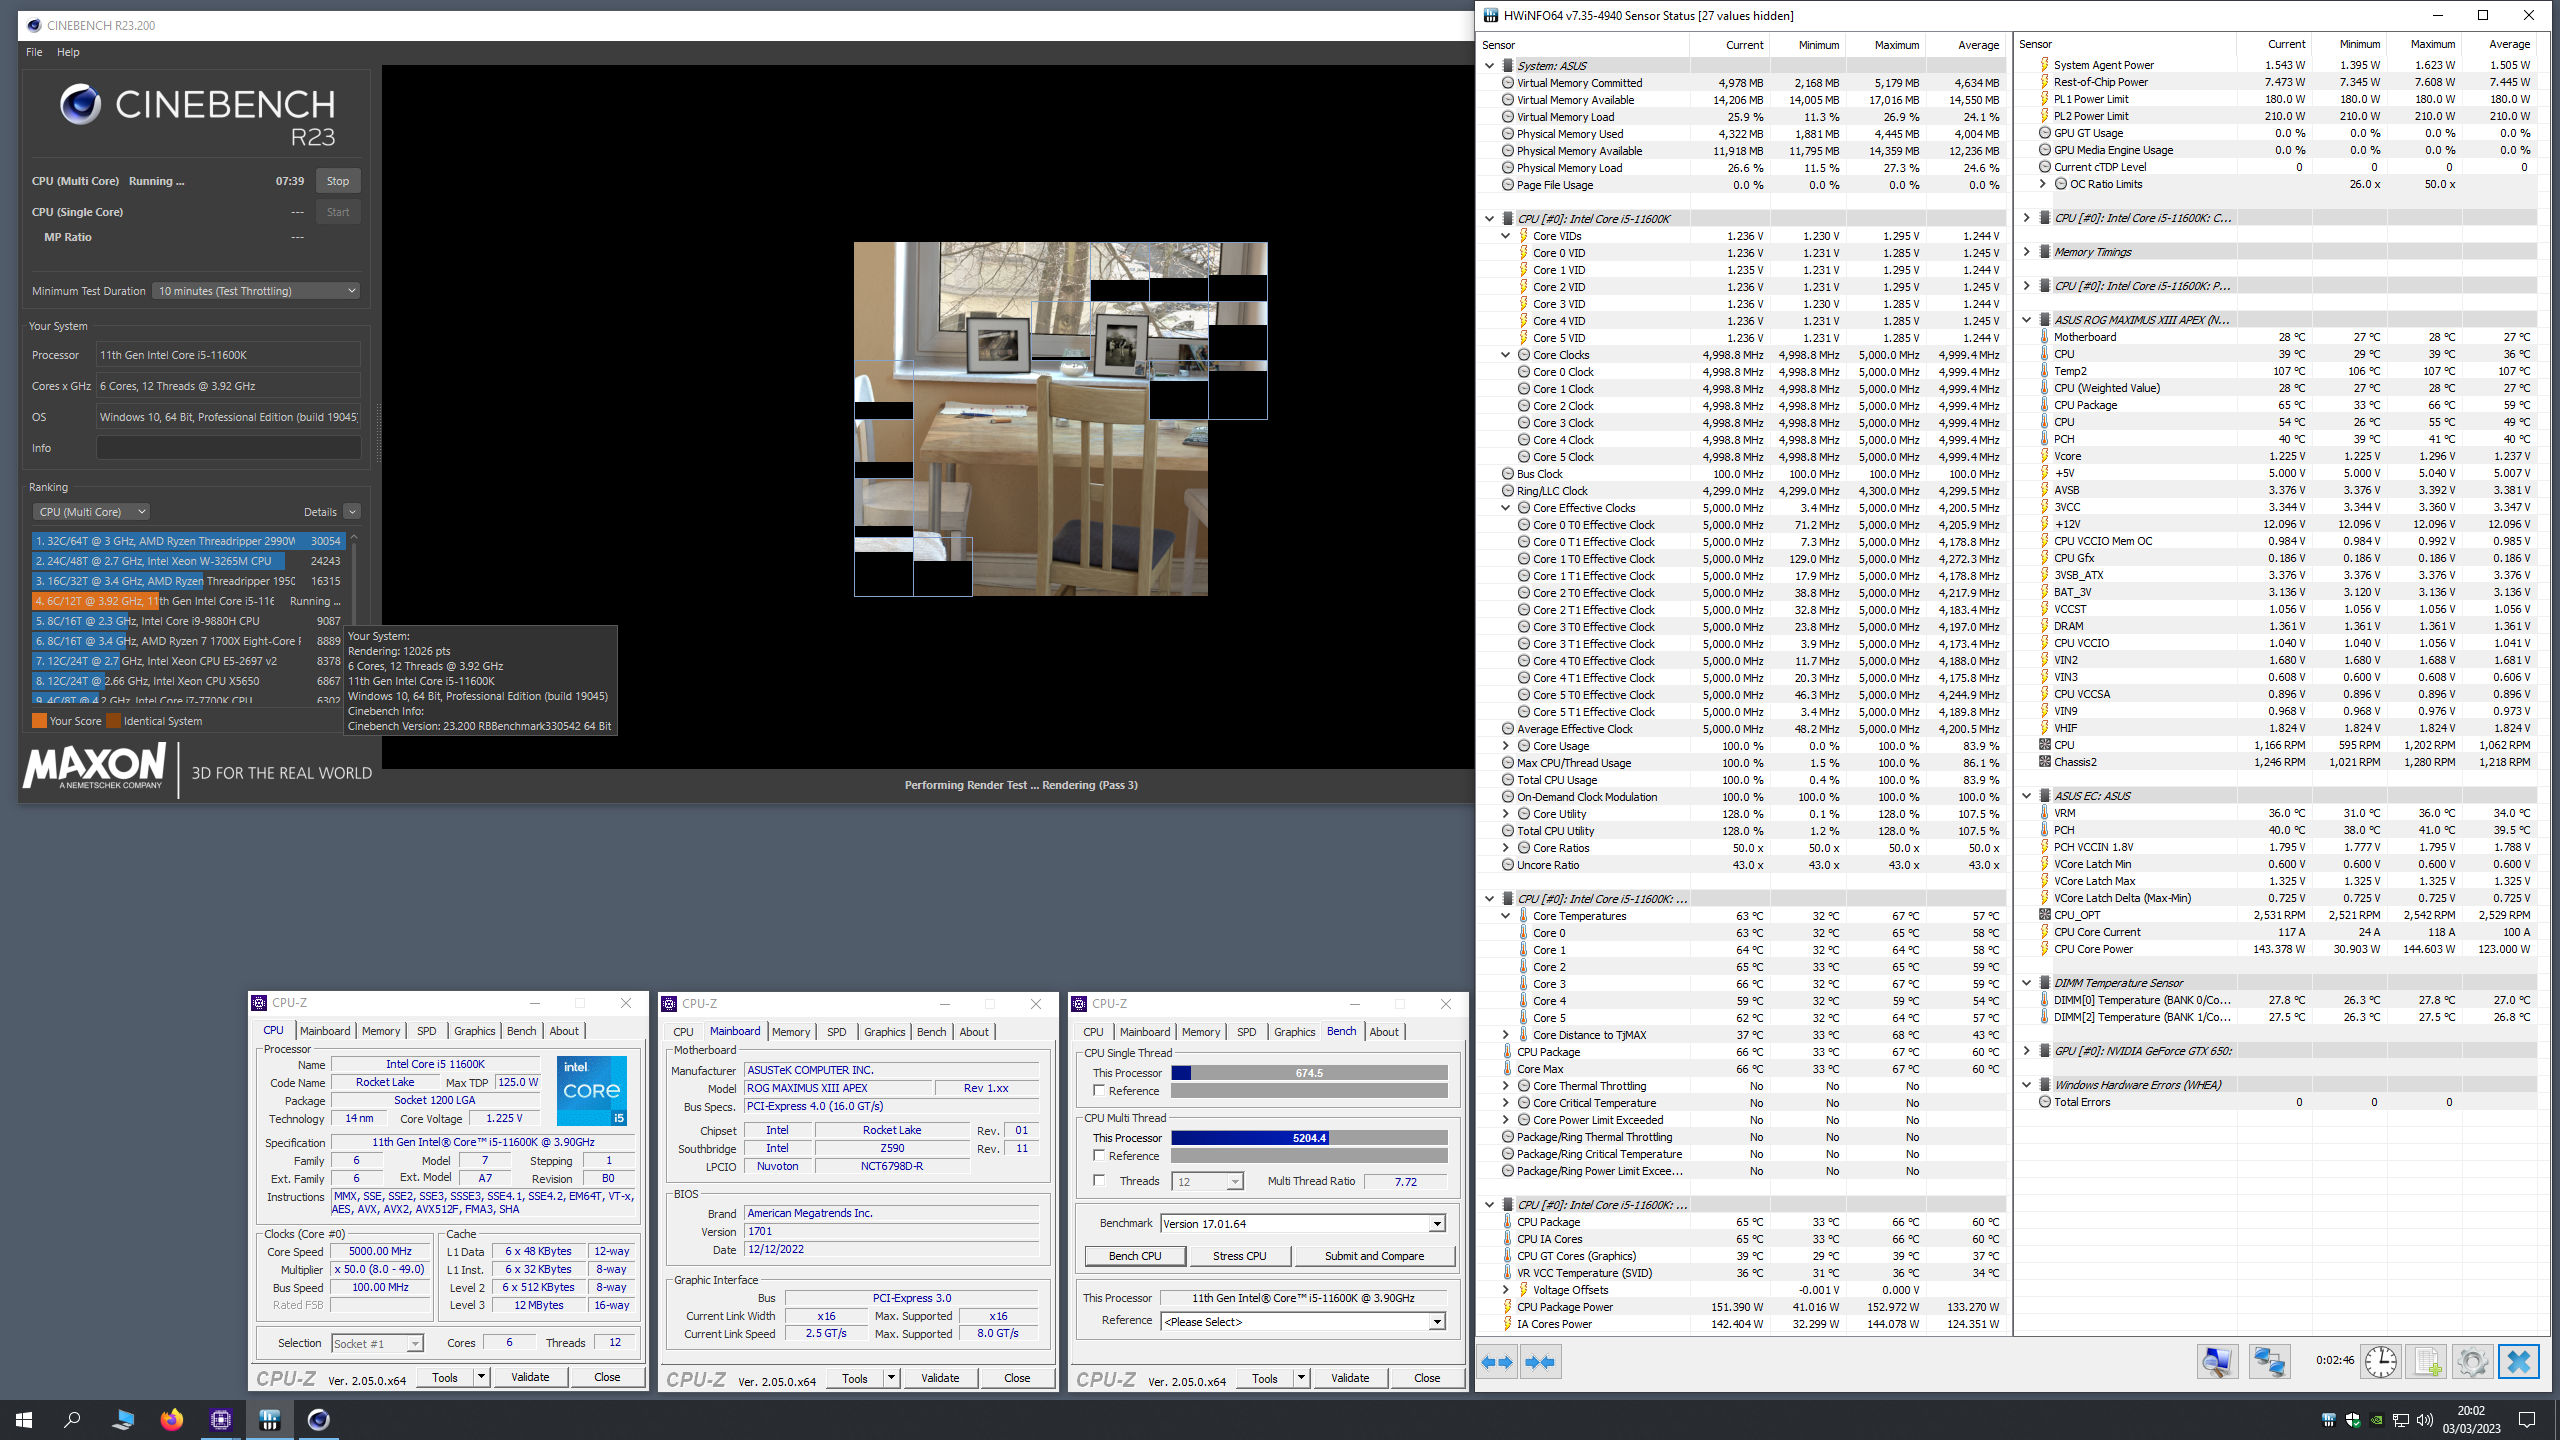Click HWiNFO expand columns arrows icon
This screenshot has width=2560, height=1440.
click(1497, 1362)
